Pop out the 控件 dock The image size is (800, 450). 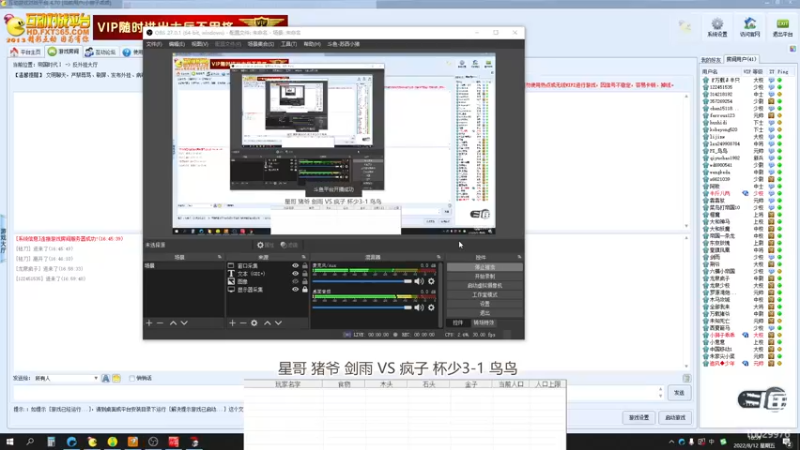tap(519, 257)
